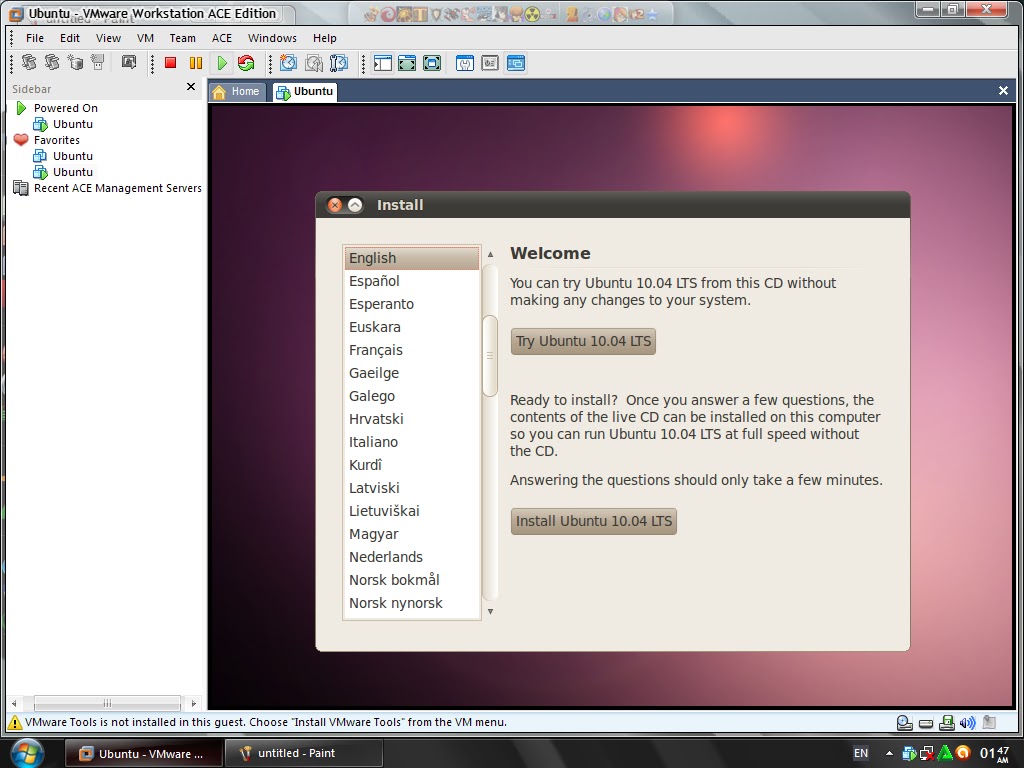Click the Console view toolbar icon
This screenshot has width=1024, height=768.
516,63
